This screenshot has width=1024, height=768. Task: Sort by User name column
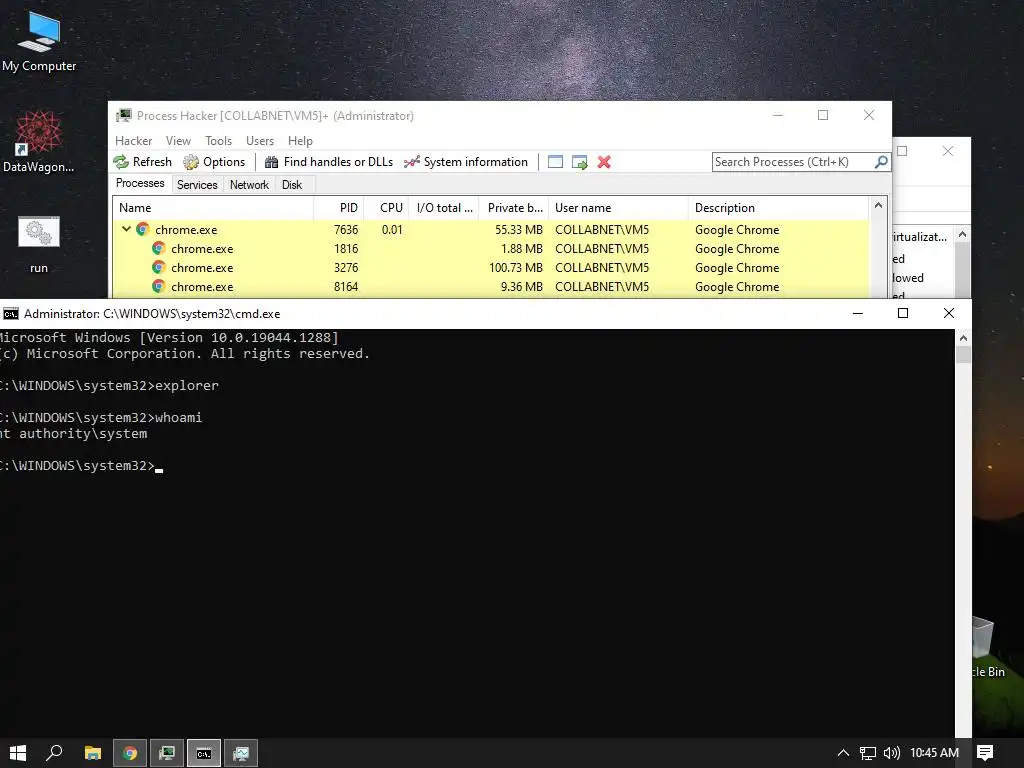click(x=618, y=208)
